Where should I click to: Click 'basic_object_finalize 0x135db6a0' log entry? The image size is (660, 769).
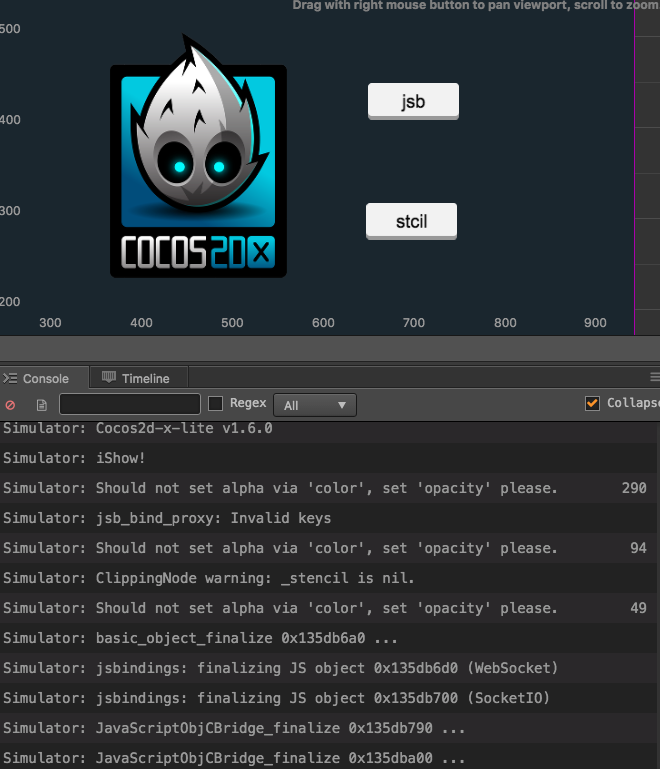pyautogui.click(x=329, y=638)
